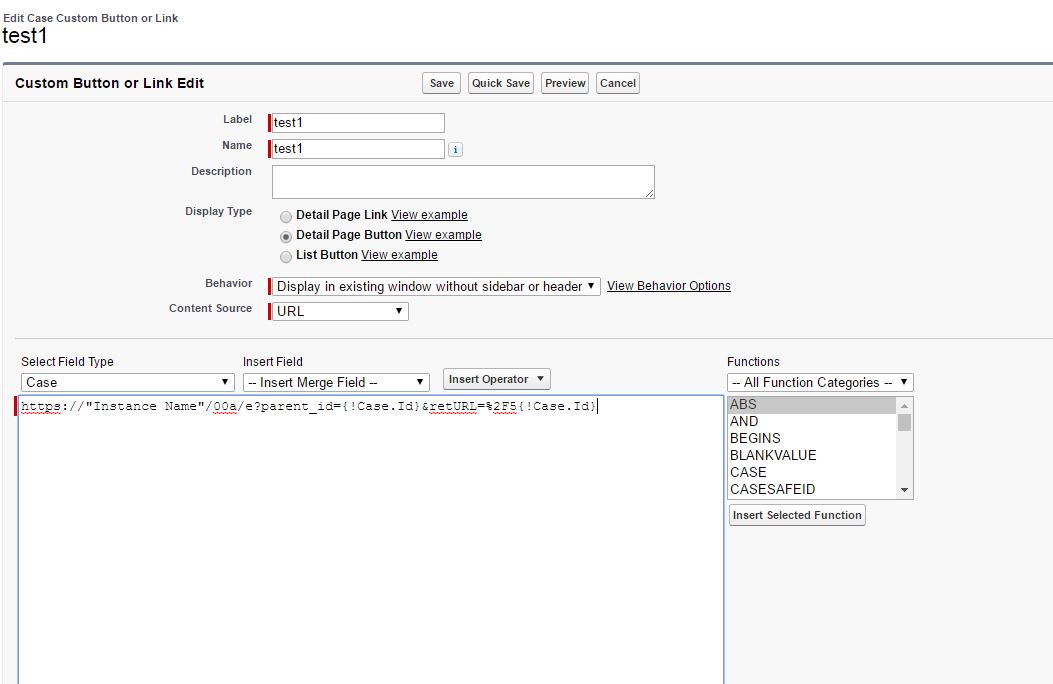1053x684 pixels.
Task: Expand the Insert Operator menu
Action: [496, 379]
